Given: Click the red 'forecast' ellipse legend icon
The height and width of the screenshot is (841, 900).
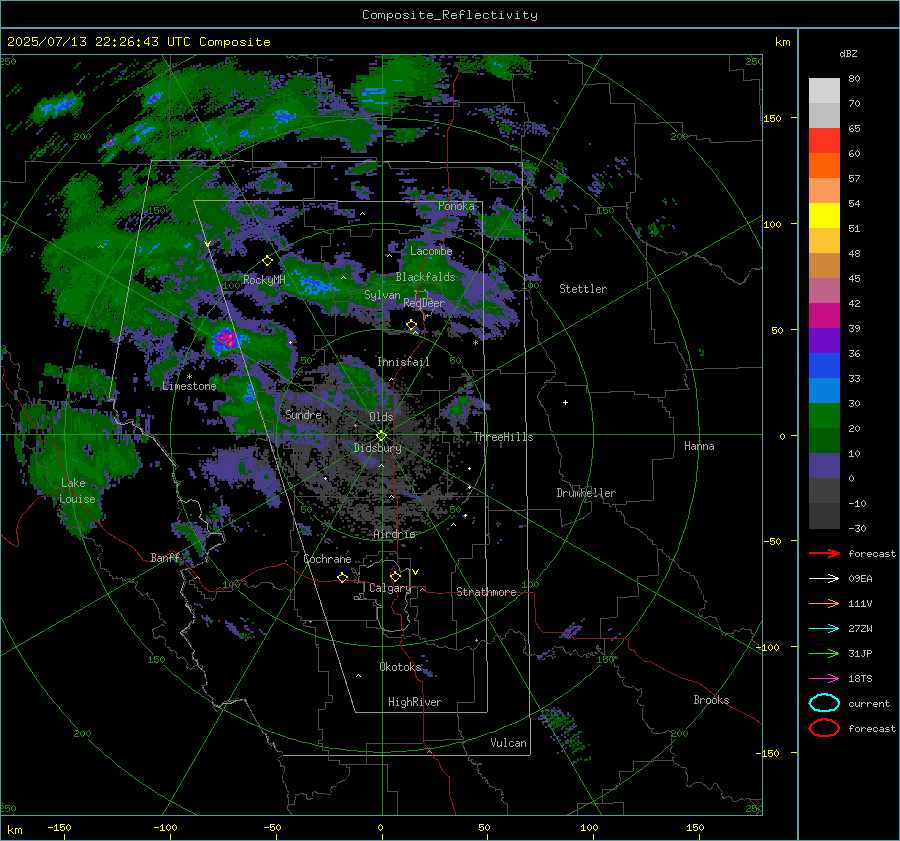Looking at the screenshot, I should [824, 728].
